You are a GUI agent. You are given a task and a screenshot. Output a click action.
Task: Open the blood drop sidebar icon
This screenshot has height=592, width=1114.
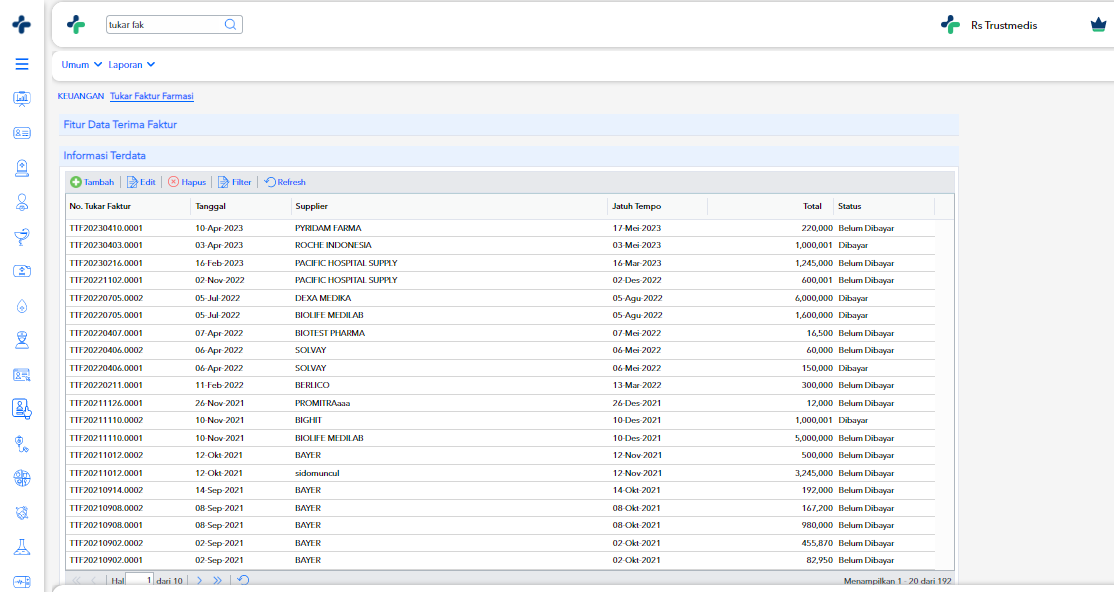point(22,306)
